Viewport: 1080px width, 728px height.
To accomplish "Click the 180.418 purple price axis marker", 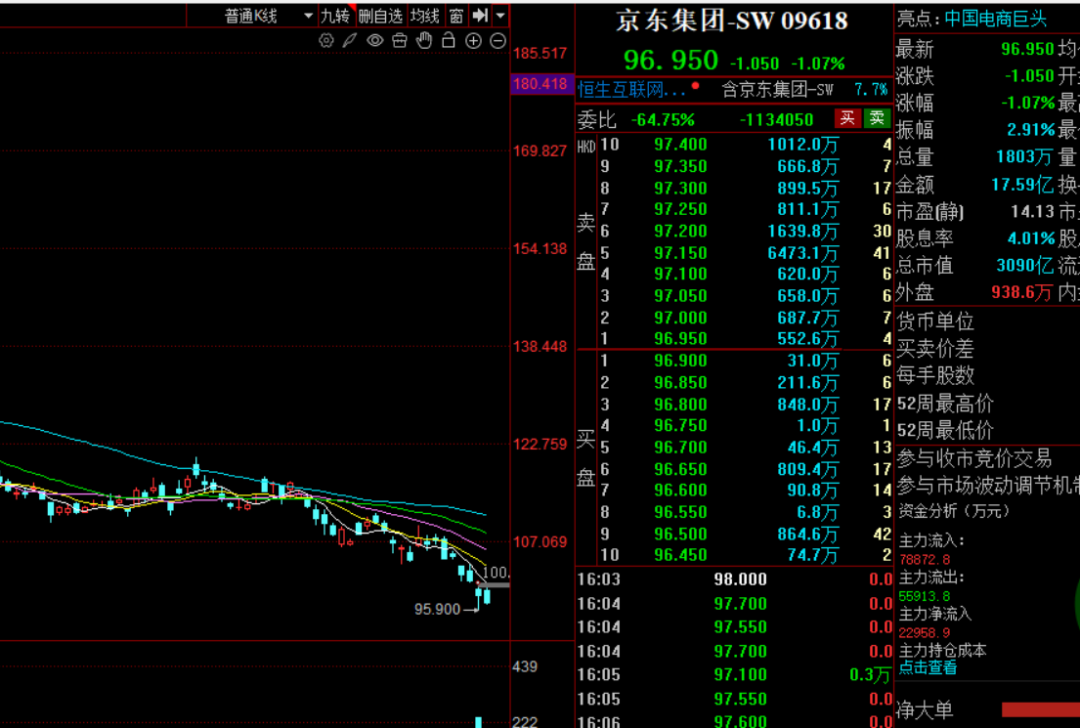I will (x=541, y=84).
